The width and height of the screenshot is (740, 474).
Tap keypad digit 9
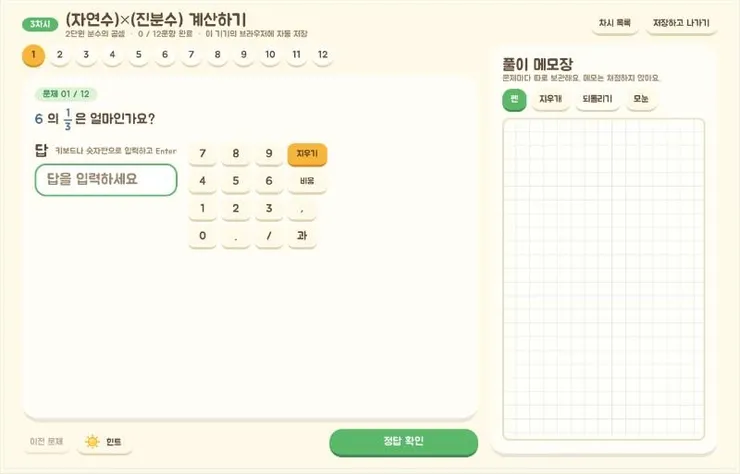click(269, 154)
